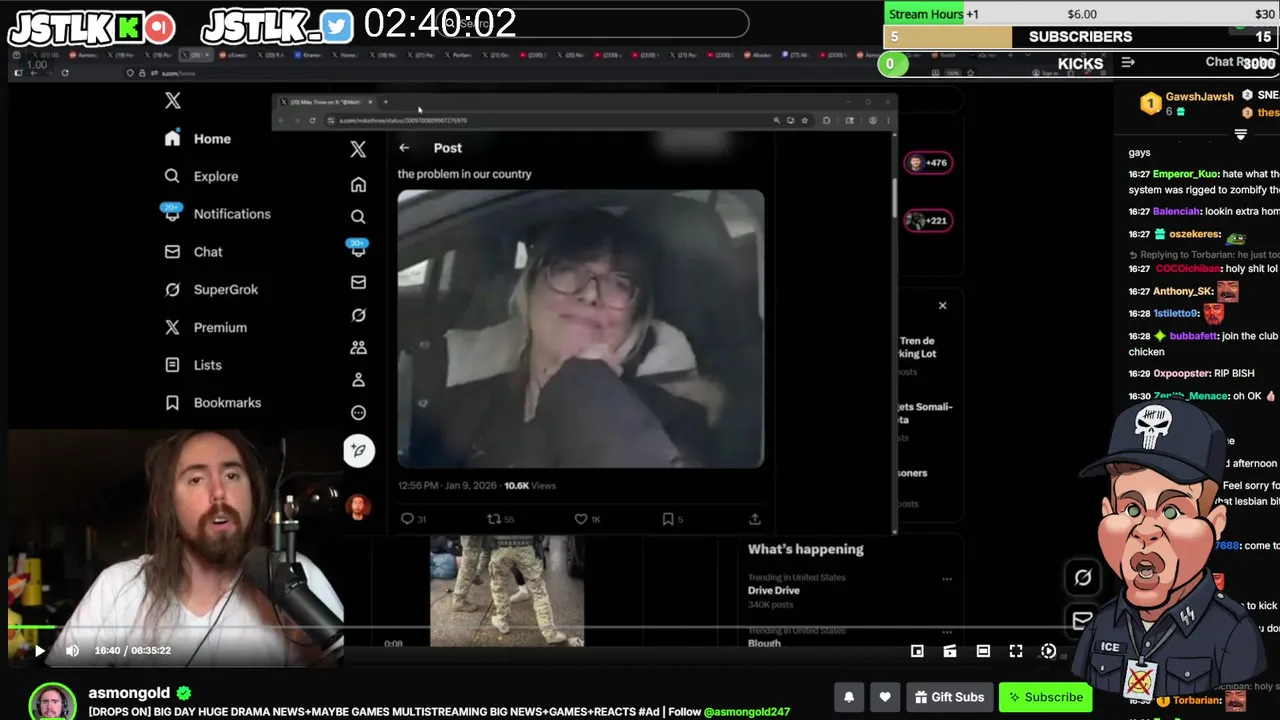Click the Grok icon by the cartoon avatar
1280x720 pixels.
[1083, 577]
